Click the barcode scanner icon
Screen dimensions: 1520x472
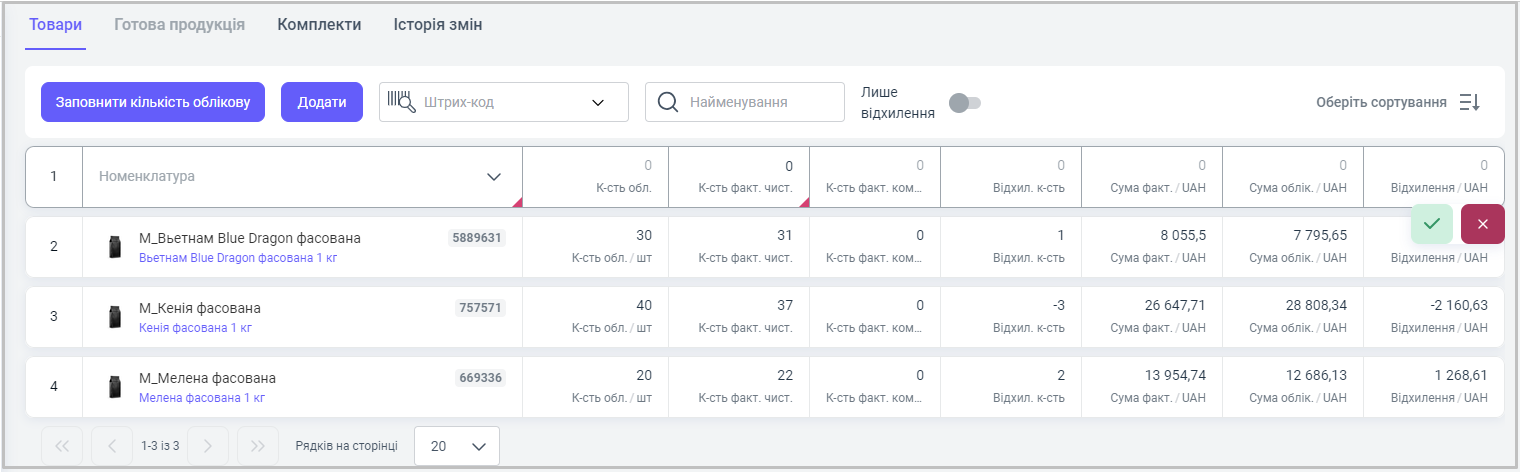pos(402,102)
